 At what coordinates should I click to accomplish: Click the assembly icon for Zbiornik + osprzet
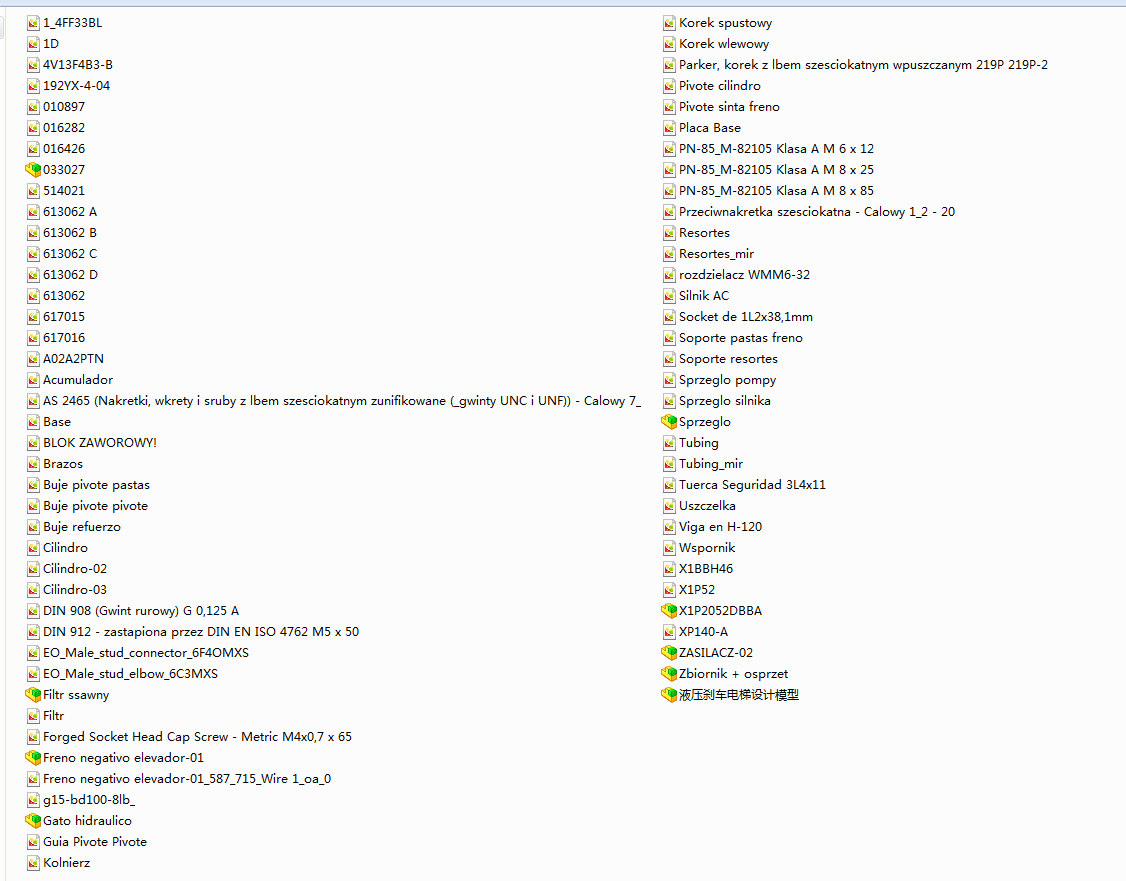pos(669,674)
